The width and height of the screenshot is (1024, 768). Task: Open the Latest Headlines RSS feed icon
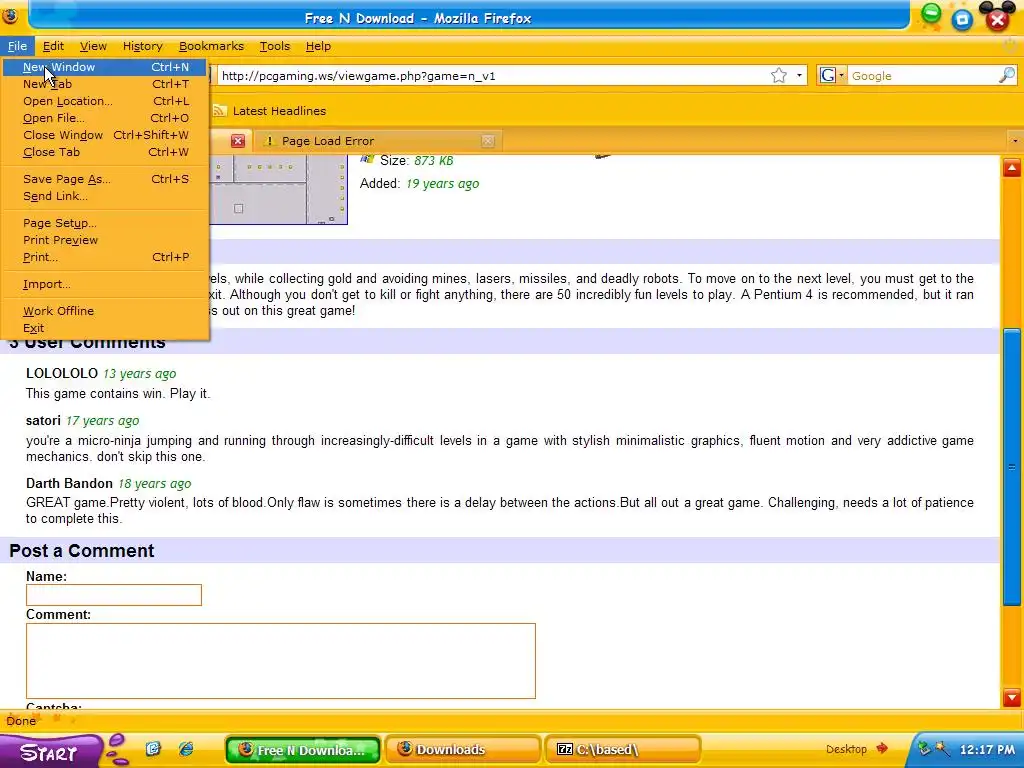(219, 111)
